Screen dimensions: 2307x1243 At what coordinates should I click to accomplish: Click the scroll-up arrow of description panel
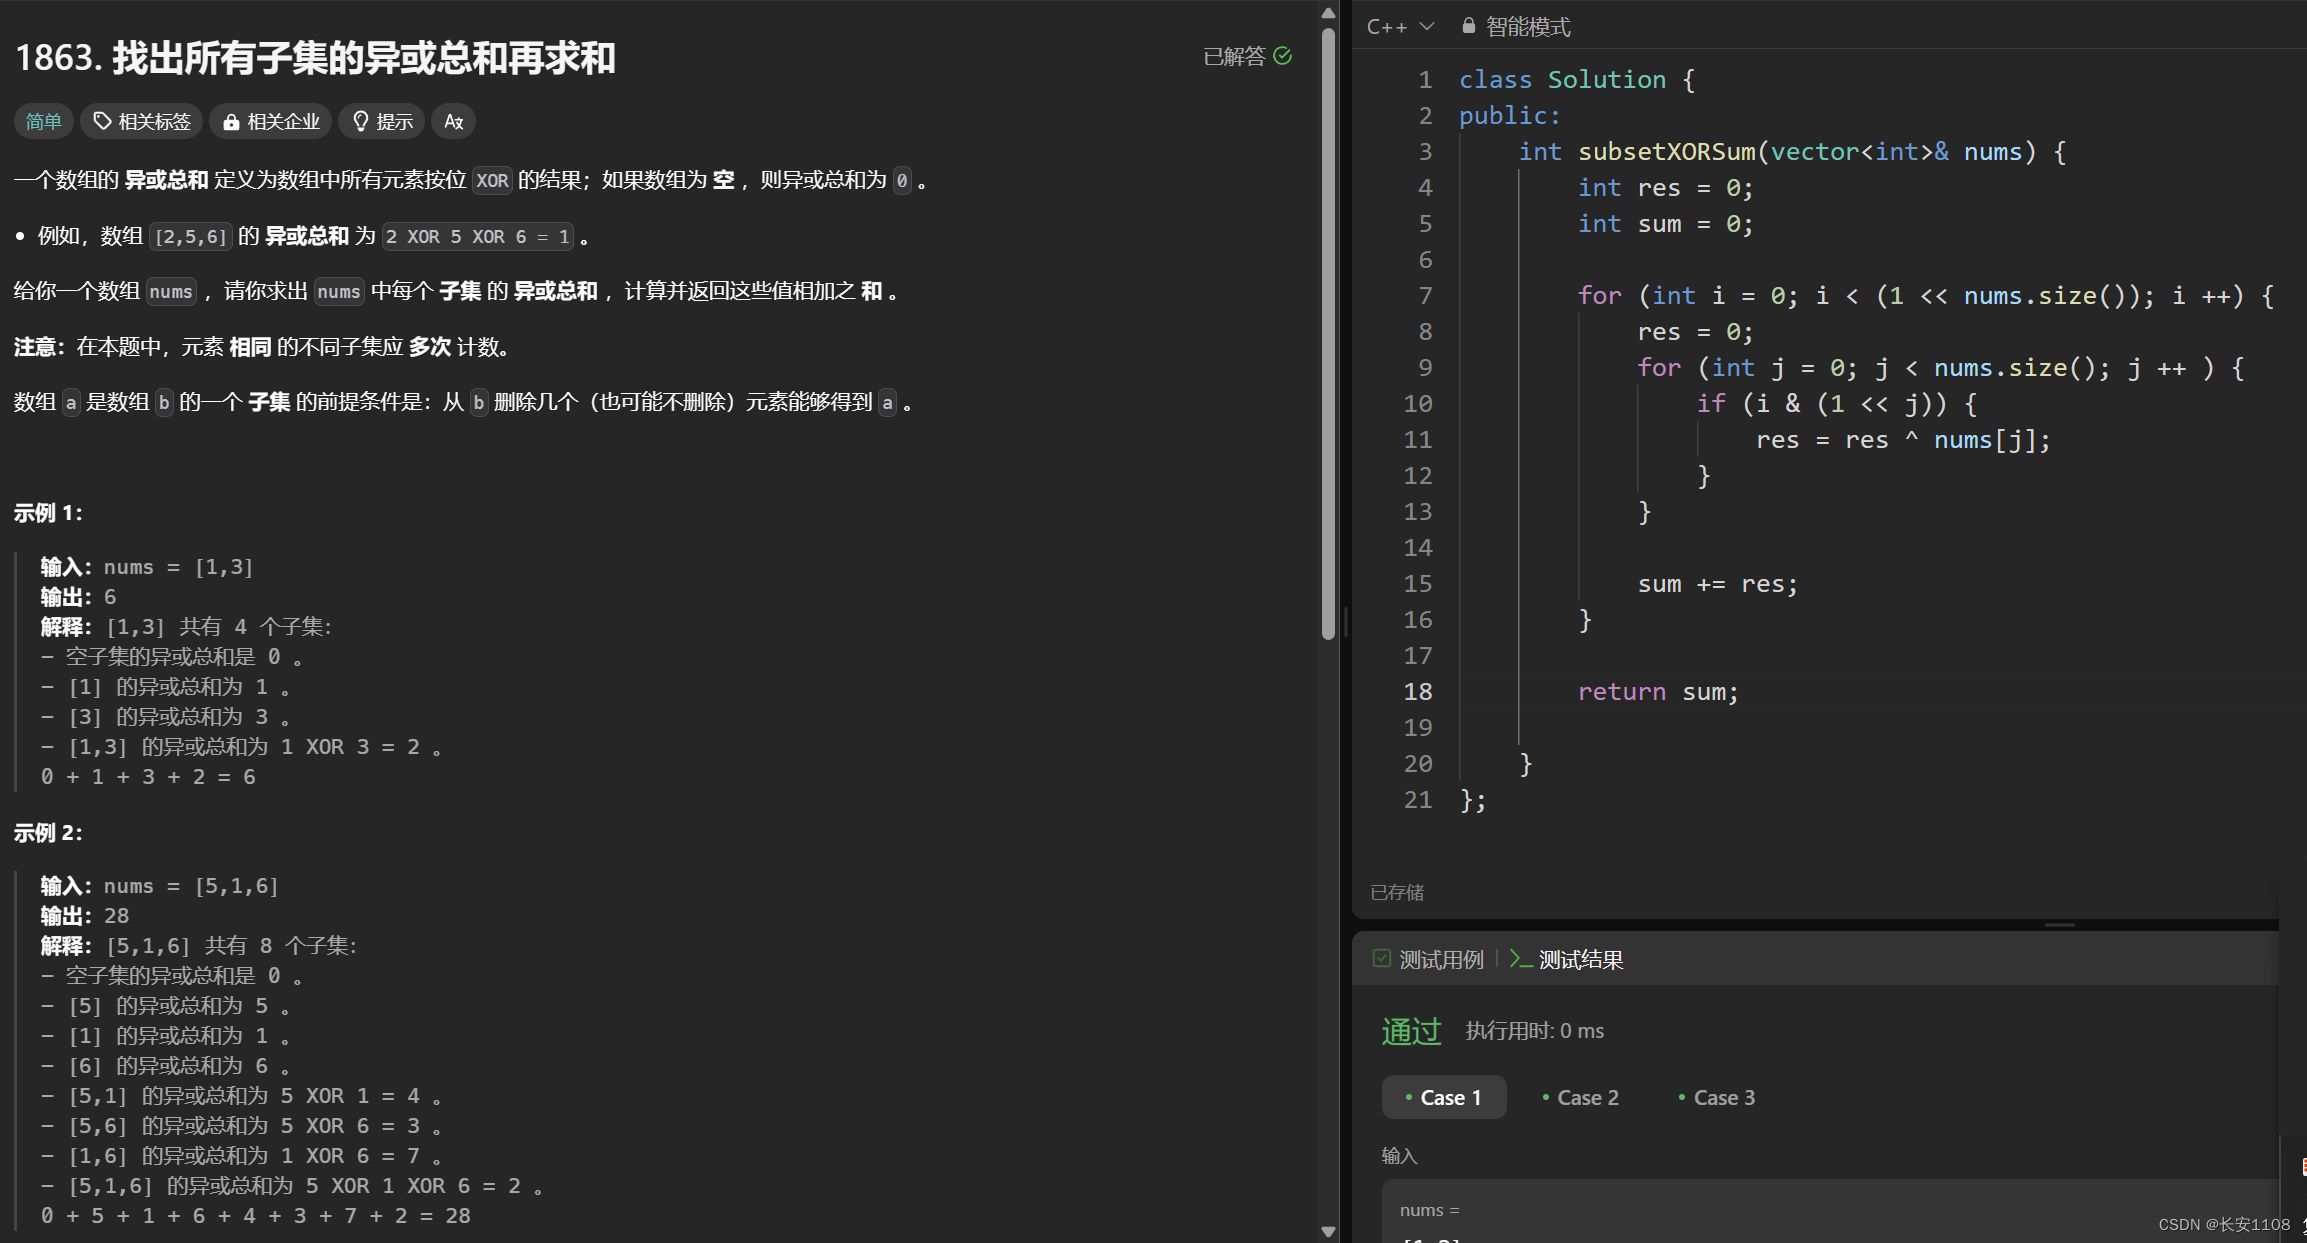click(x=1328, y=13)
